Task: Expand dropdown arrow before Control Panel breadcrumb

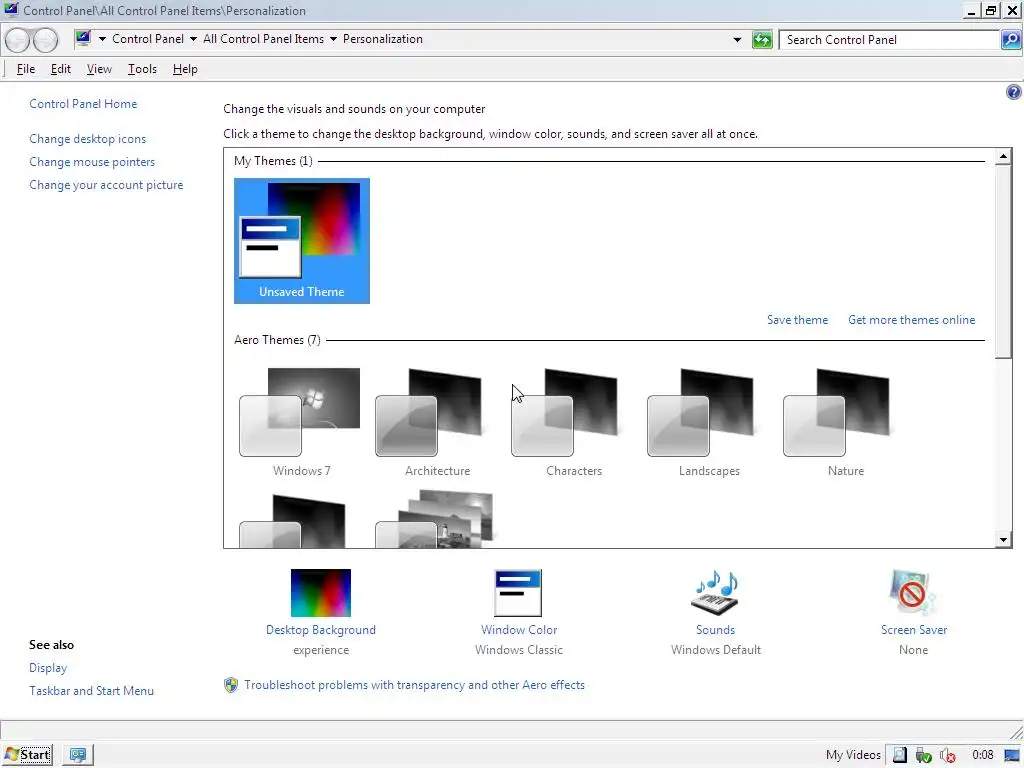Action: click(103, 39)
